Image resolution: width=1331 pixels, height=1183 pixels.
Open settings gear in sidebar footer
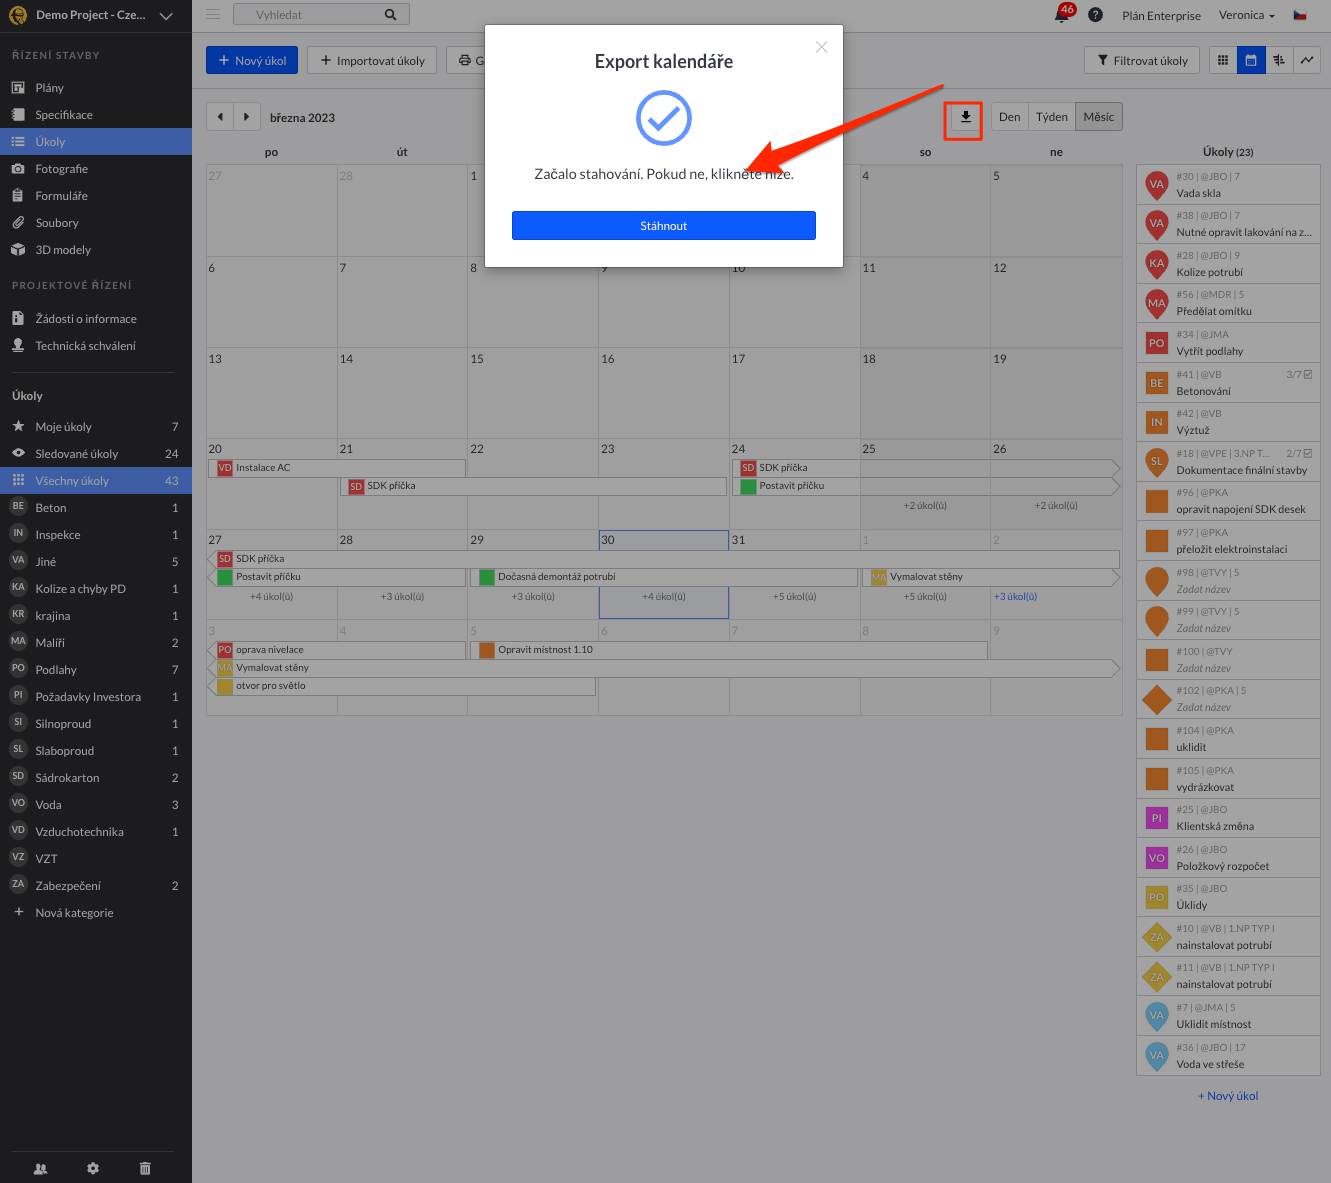93,1168
